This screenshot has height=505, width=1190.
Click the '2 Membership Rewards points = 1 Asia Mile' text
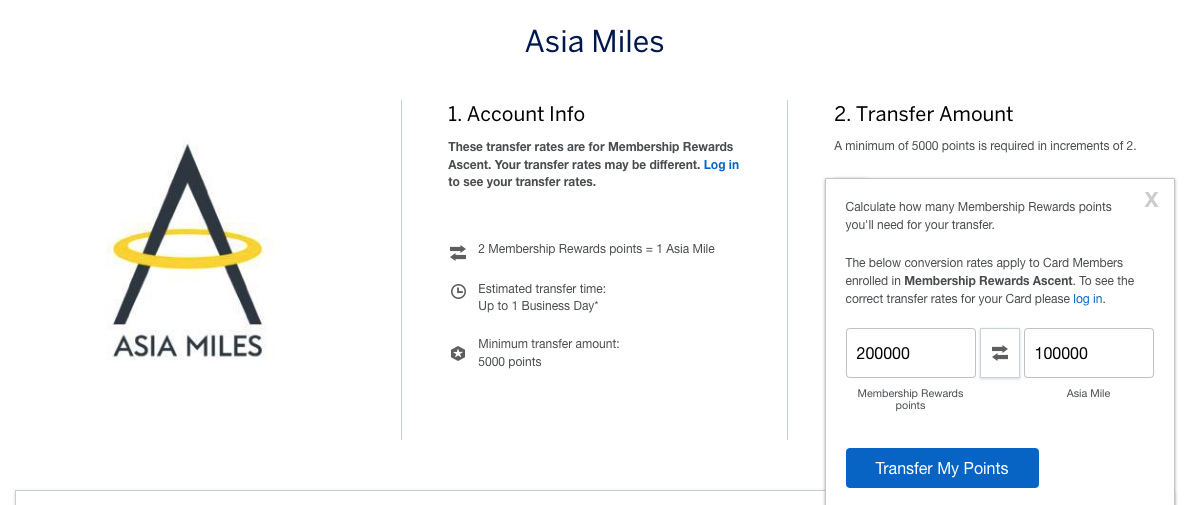click(x=596, y=249)
